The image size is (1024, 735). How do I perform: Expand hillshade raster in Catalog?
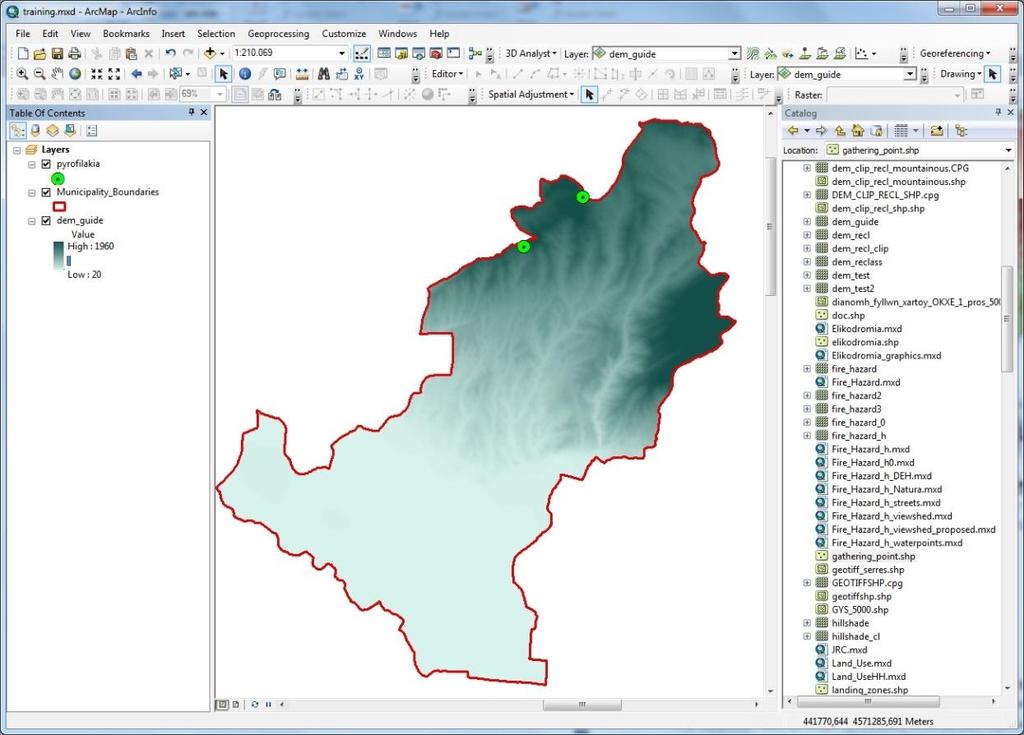[x=807, y=623]
